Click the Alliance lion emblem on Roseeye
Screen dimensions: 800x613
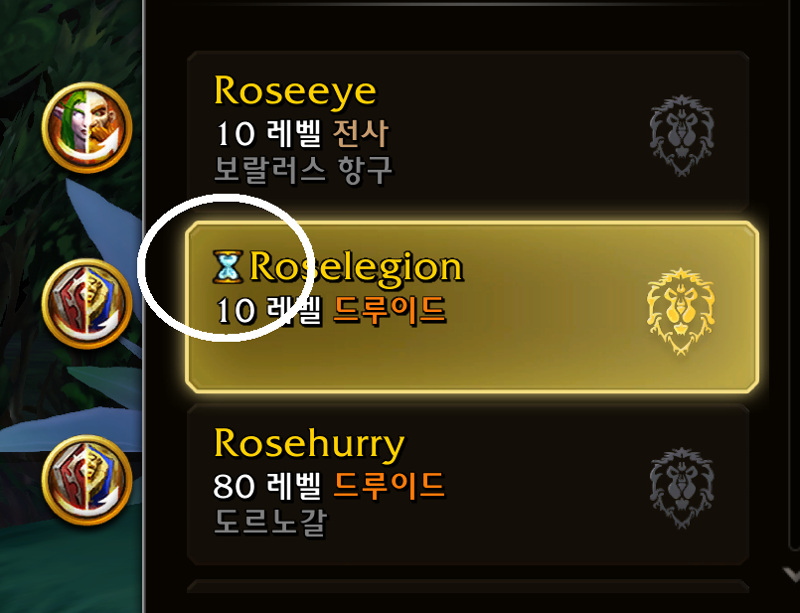coord(682,136)
